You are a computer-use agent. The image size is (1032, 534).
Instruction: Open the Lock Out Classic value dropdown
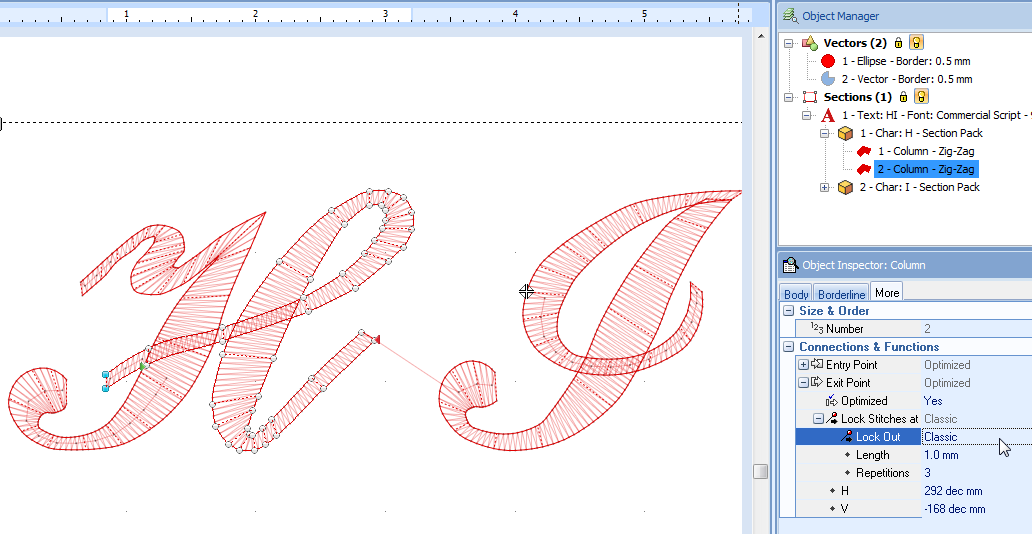[975, 437]
